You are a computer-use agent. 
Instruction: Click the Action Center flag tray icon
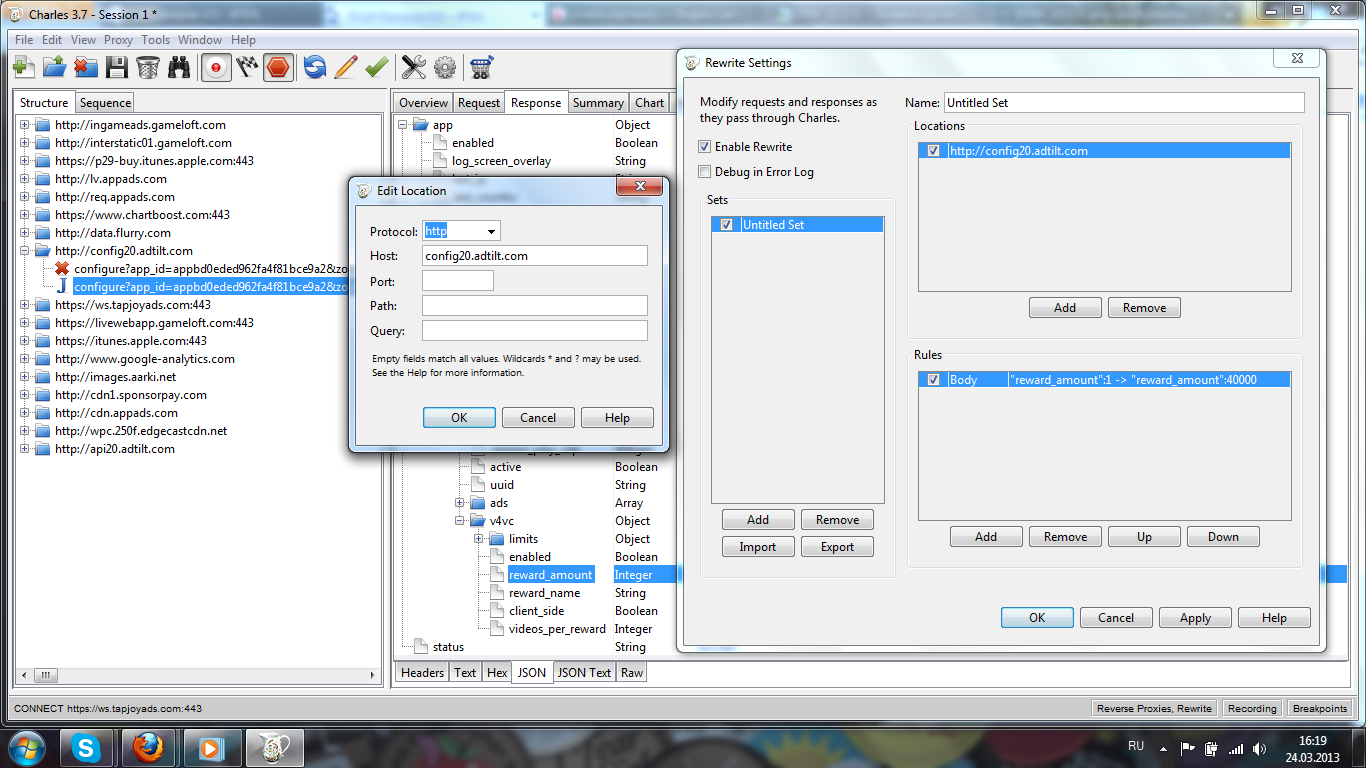[1188, 748]
